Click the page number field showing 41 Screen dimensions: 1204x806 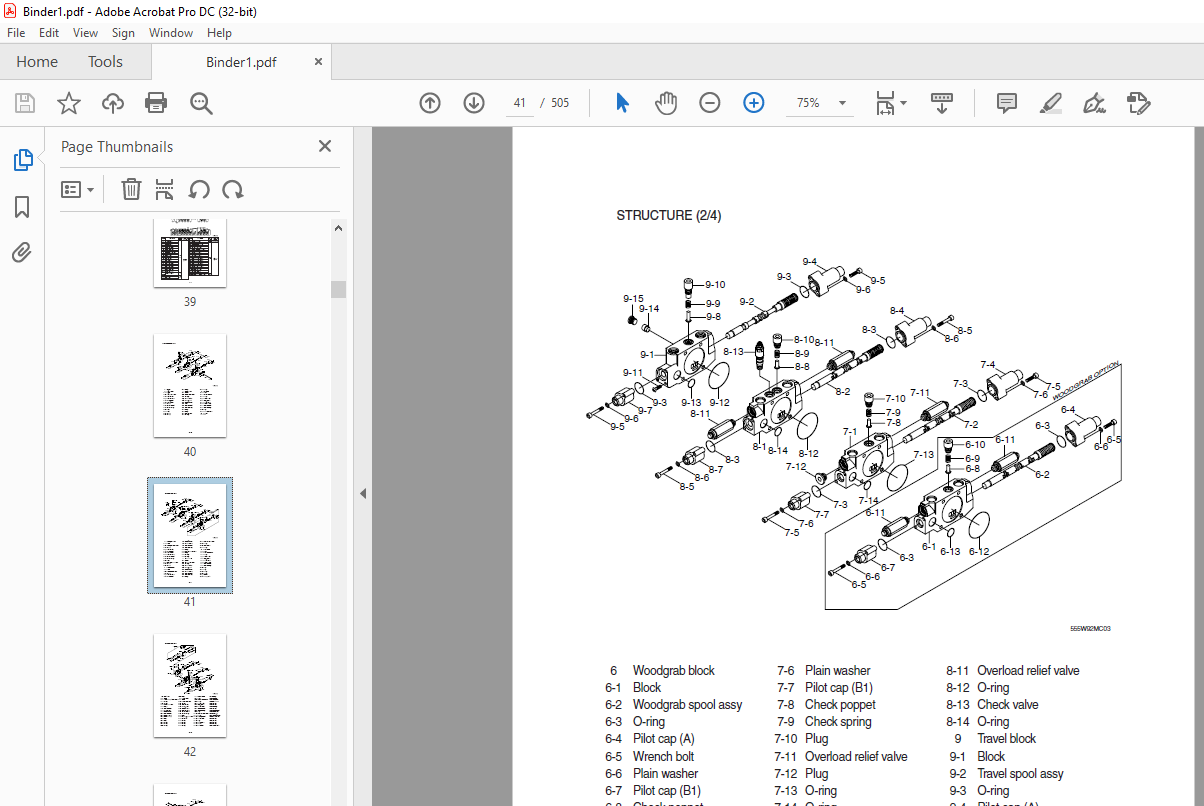[x=520, y=103]
